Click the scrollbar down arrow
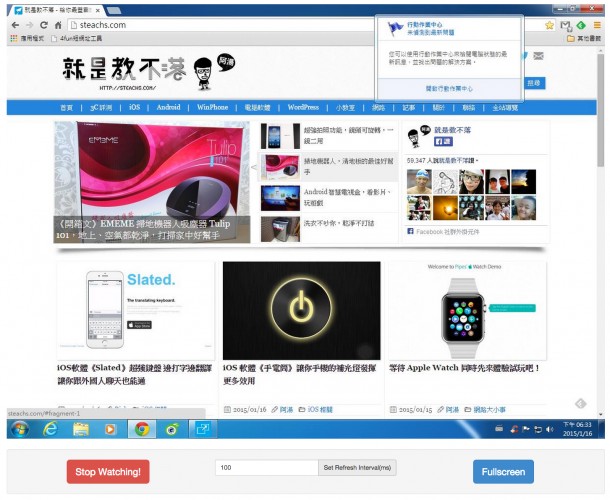Screen dimensions: 610x500 click(601, 414)
